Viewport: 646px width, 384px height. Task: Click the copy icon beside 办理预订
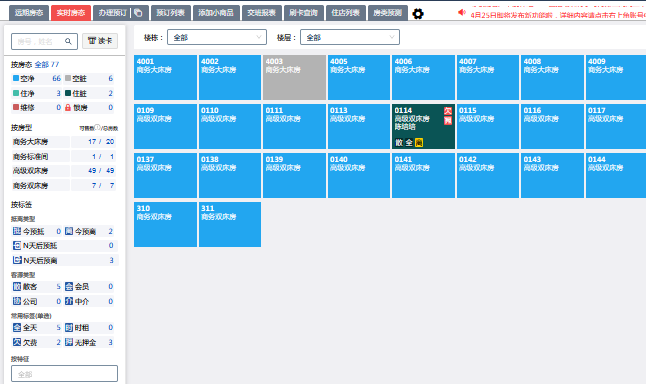[x=138, y=13]
